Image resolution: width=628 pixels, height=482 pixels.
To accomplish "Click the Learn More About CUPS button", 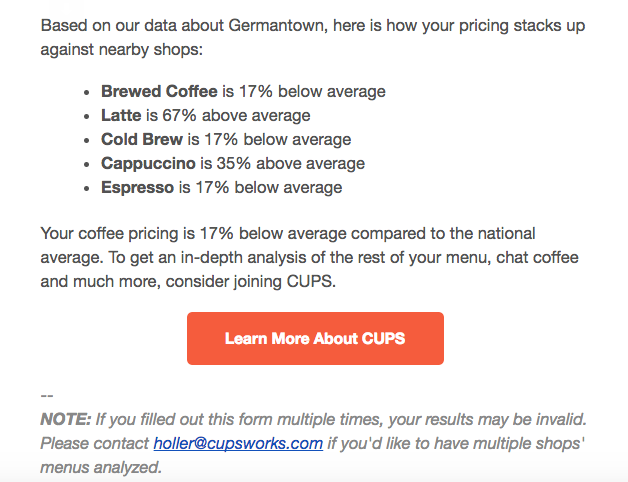I will coord(315,338).
